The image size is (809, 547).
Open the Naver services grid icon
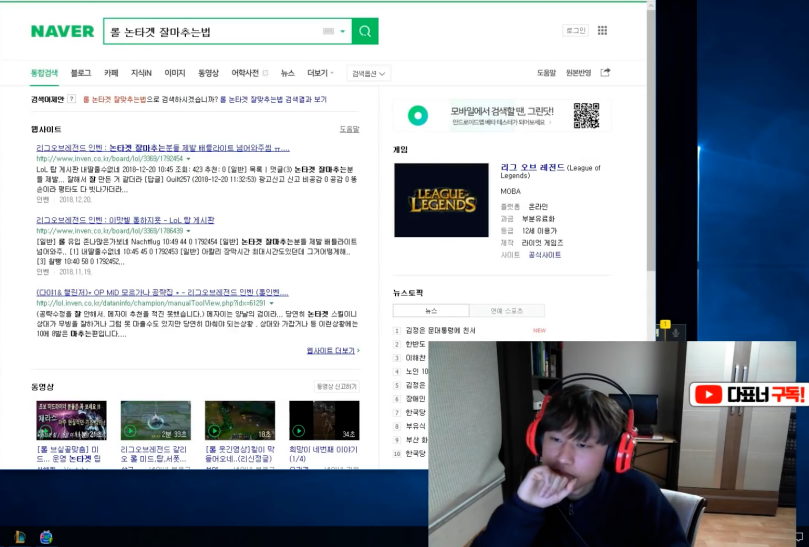pyautogui.click(x=602, y=30)
